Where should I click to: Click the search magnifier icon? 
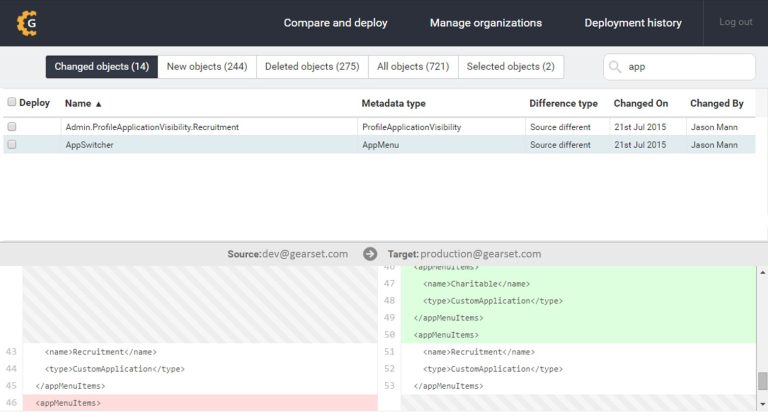617,67
